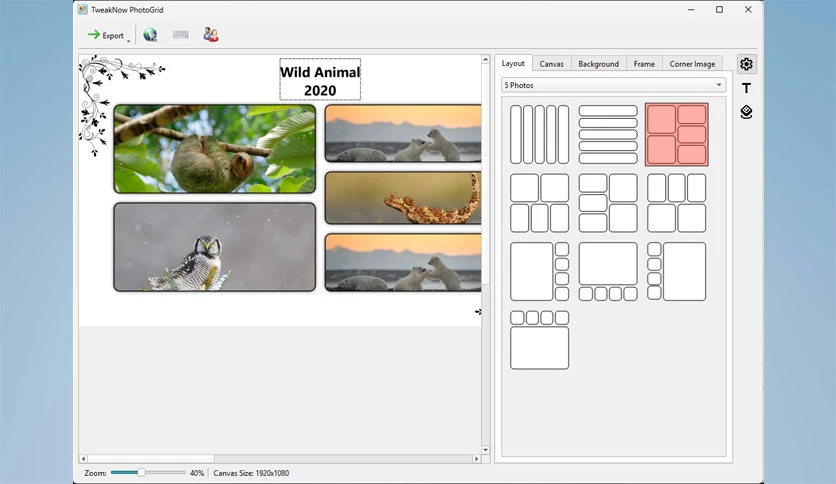
Task: Open the Frame tab
Action: click(644, 63)
